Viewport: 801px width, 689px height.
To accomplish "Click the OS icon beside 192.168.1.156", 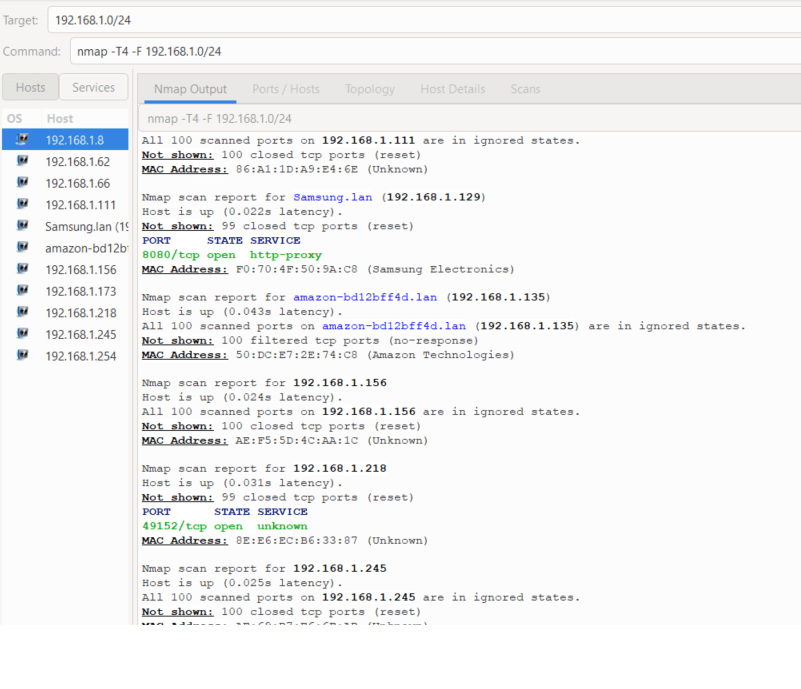I will (x=22, y=269).
